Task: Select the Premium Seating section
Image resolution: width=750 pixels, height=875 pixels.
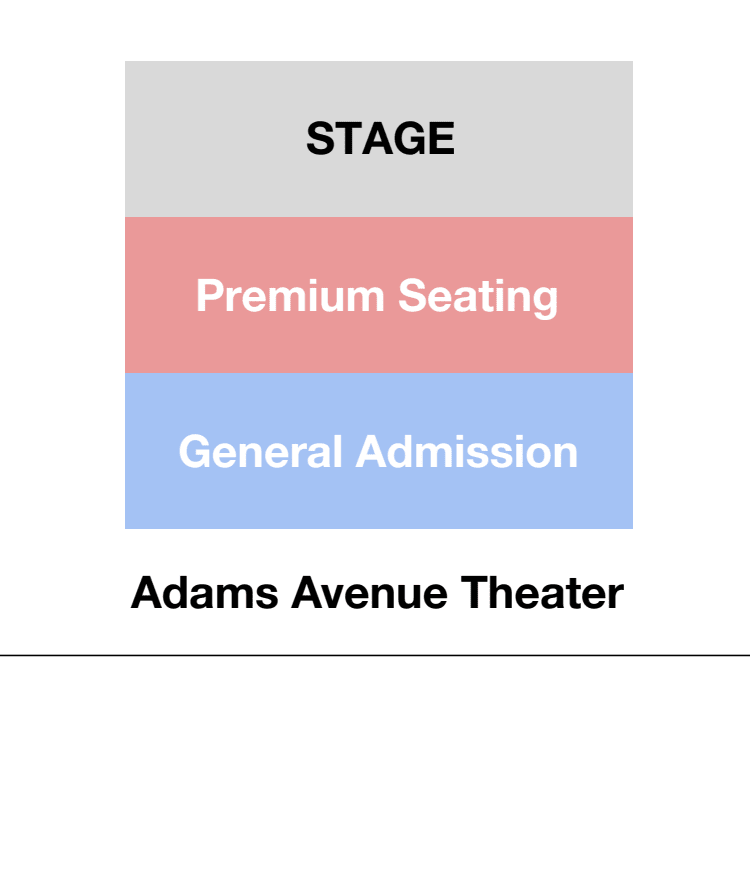Action: 379,295
